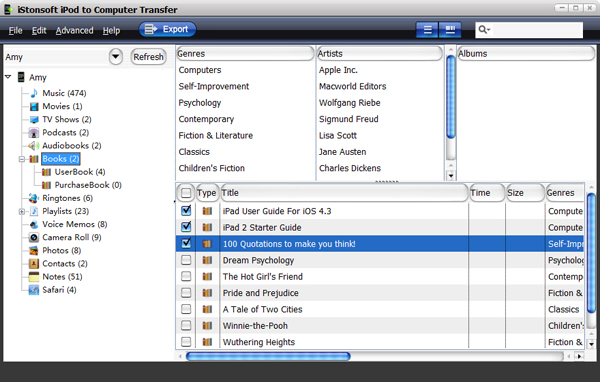
Task: Click the Camera Roll icon
Action: coord(34,237)
